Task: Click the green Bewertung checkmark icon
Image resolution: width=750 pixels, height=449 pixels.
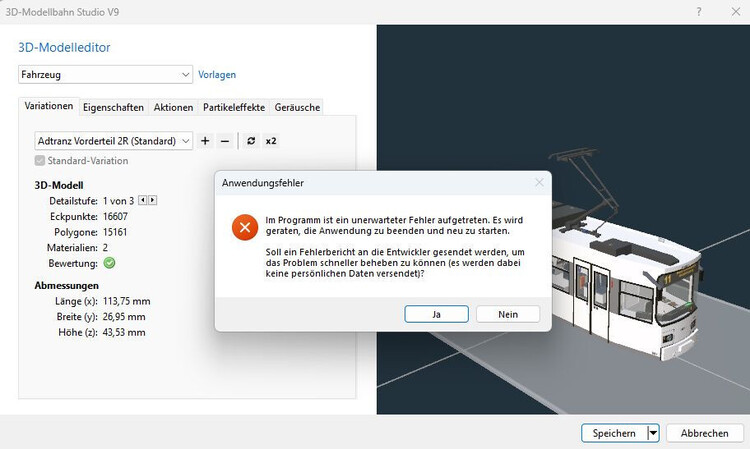Action: (109, 263)
